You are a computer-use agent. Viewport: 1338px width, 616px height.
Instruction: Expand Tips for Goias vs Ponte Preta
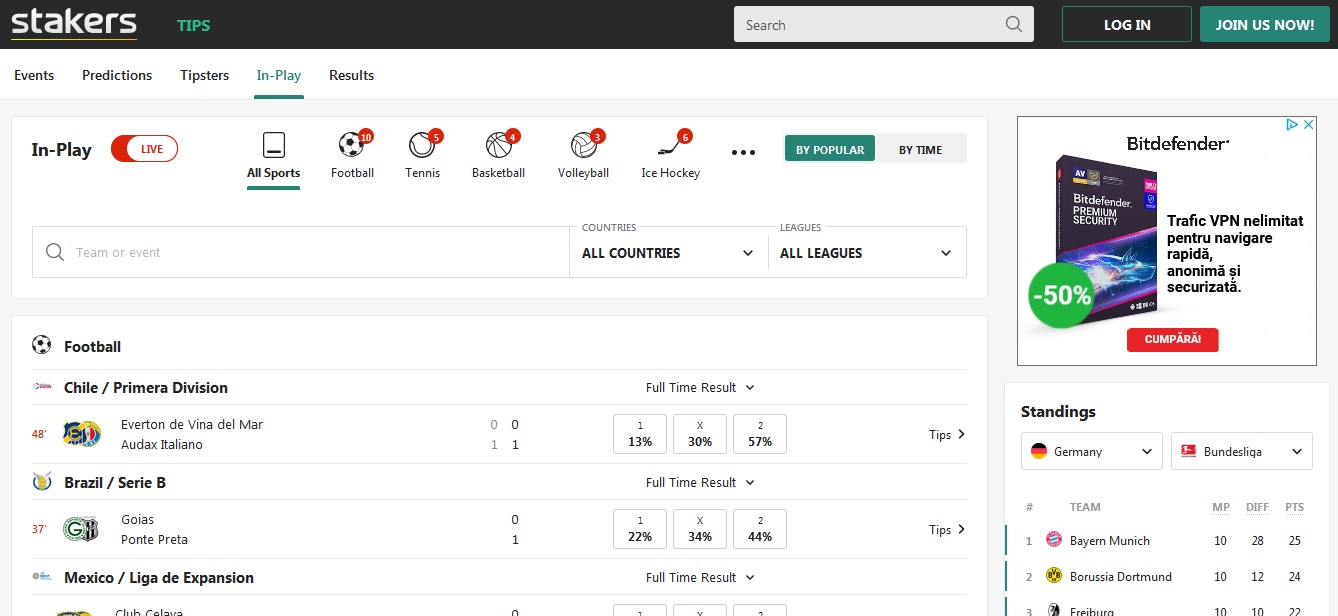point(947,529)
